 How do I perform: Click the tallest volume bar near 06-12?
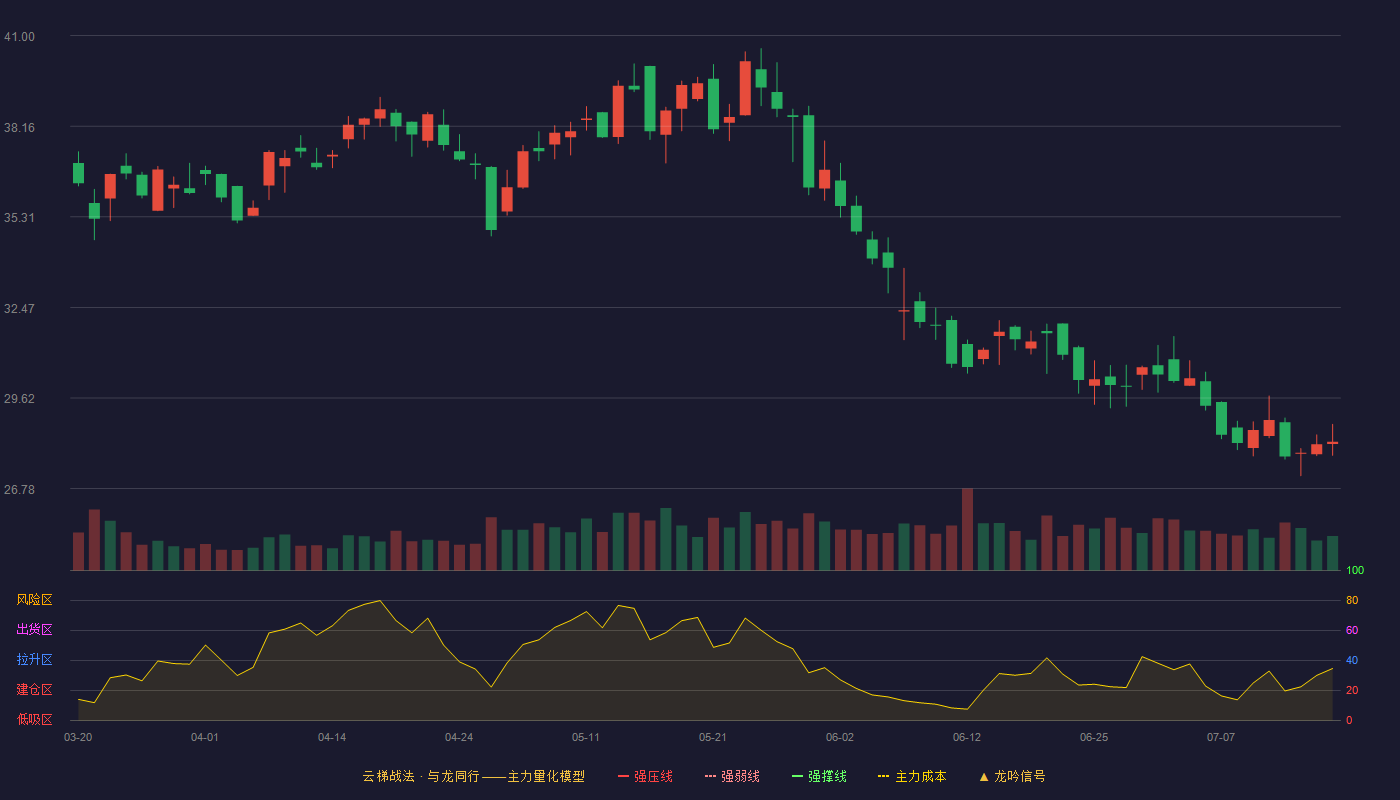[x=967, y=529]
